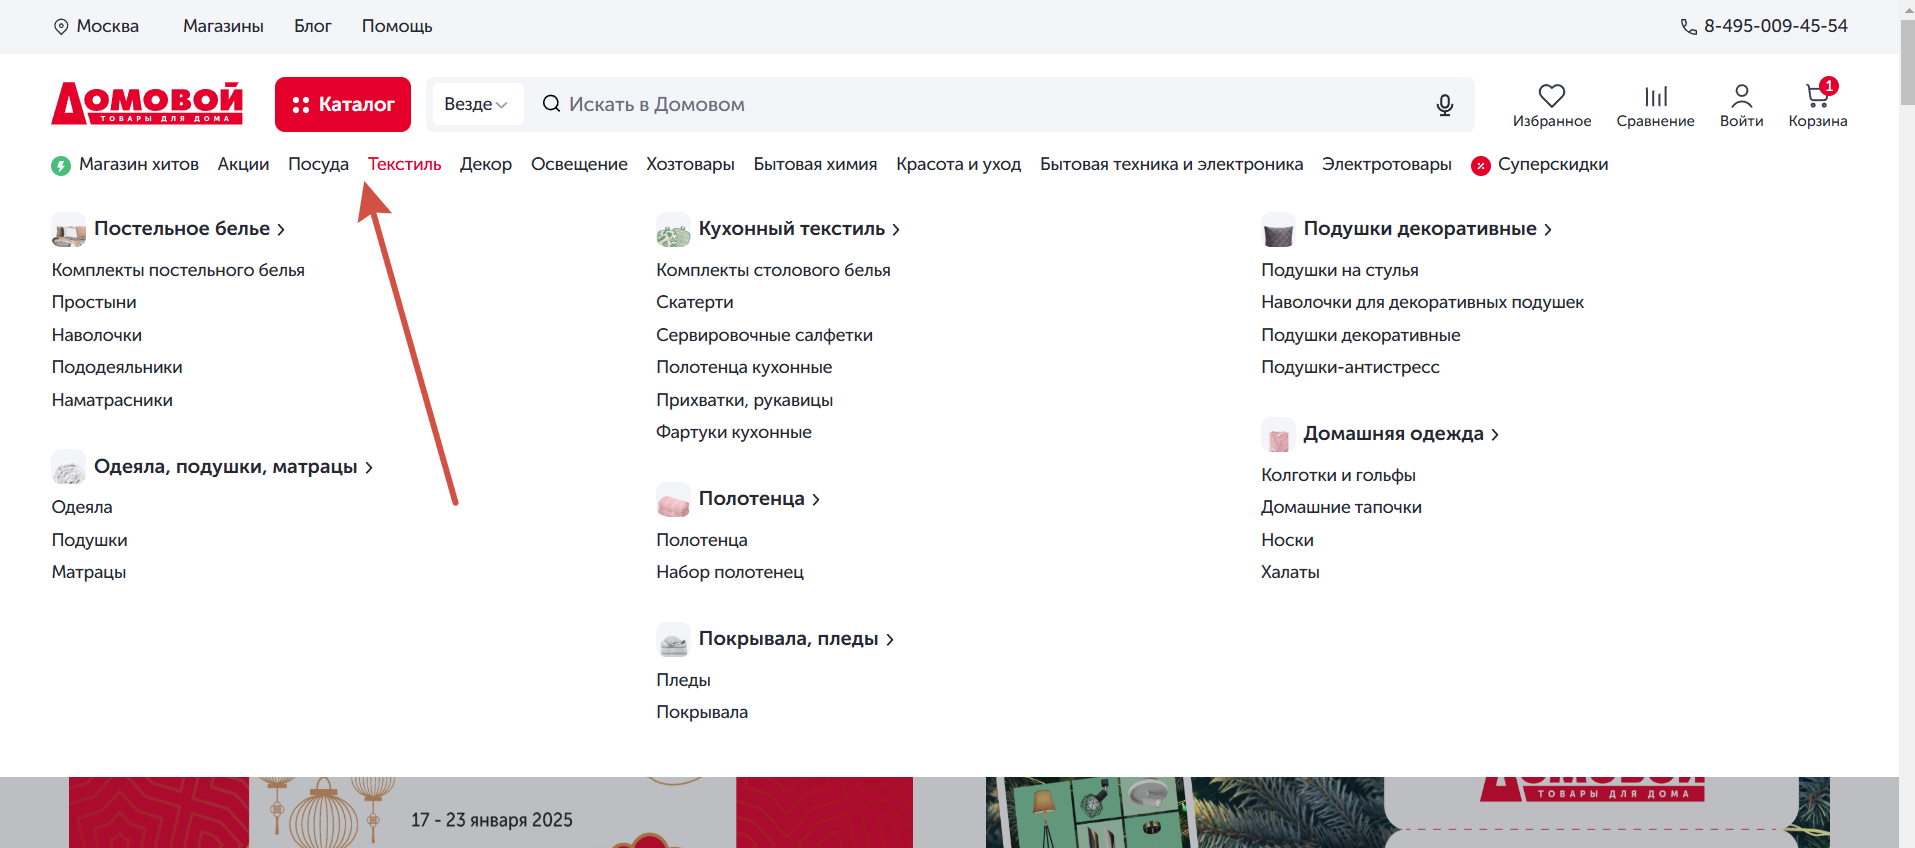This screenshot has width=1915, height=848.
Task: Expand the Кухонный текстиль heading chevron
Action: point(896,230)
